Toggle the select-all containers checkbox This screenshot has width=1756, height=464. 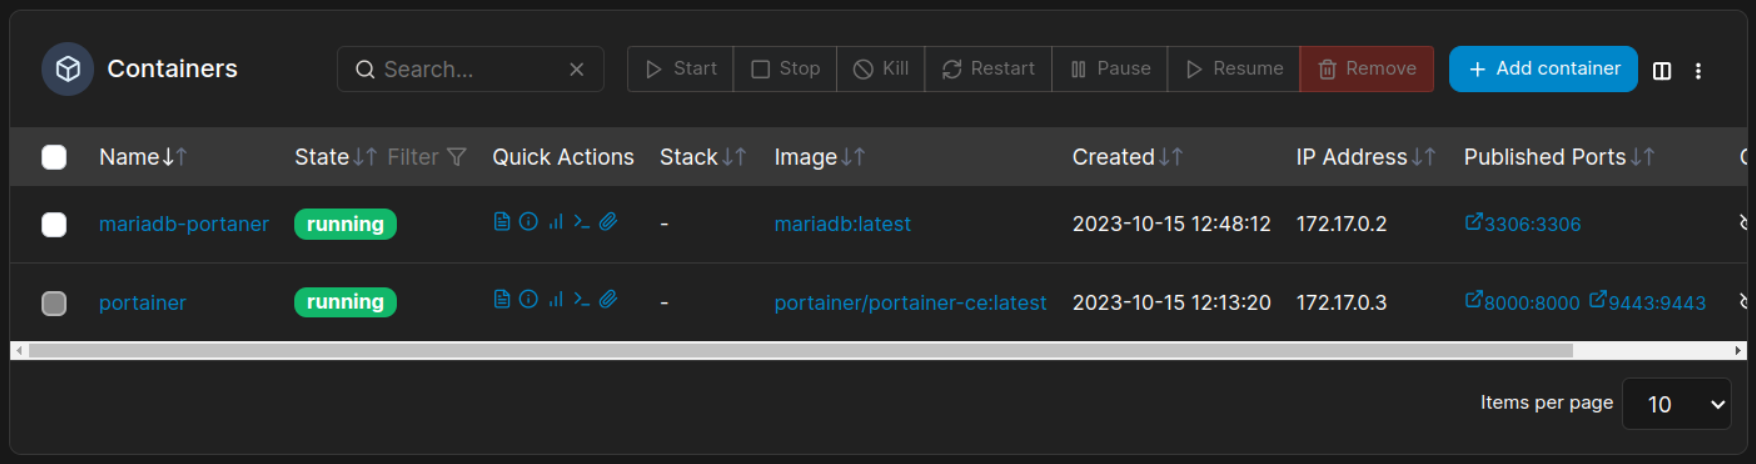click(54, 157)
